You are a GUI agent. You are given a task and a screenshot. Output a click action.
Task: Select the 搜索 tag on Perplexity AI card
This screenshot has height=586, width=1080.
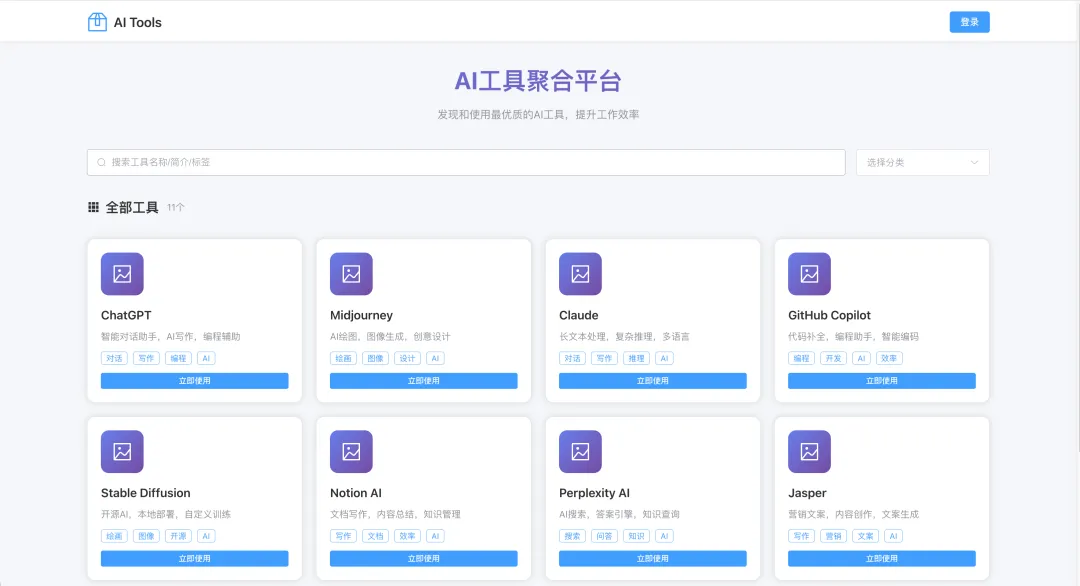[x=572, y=536]
